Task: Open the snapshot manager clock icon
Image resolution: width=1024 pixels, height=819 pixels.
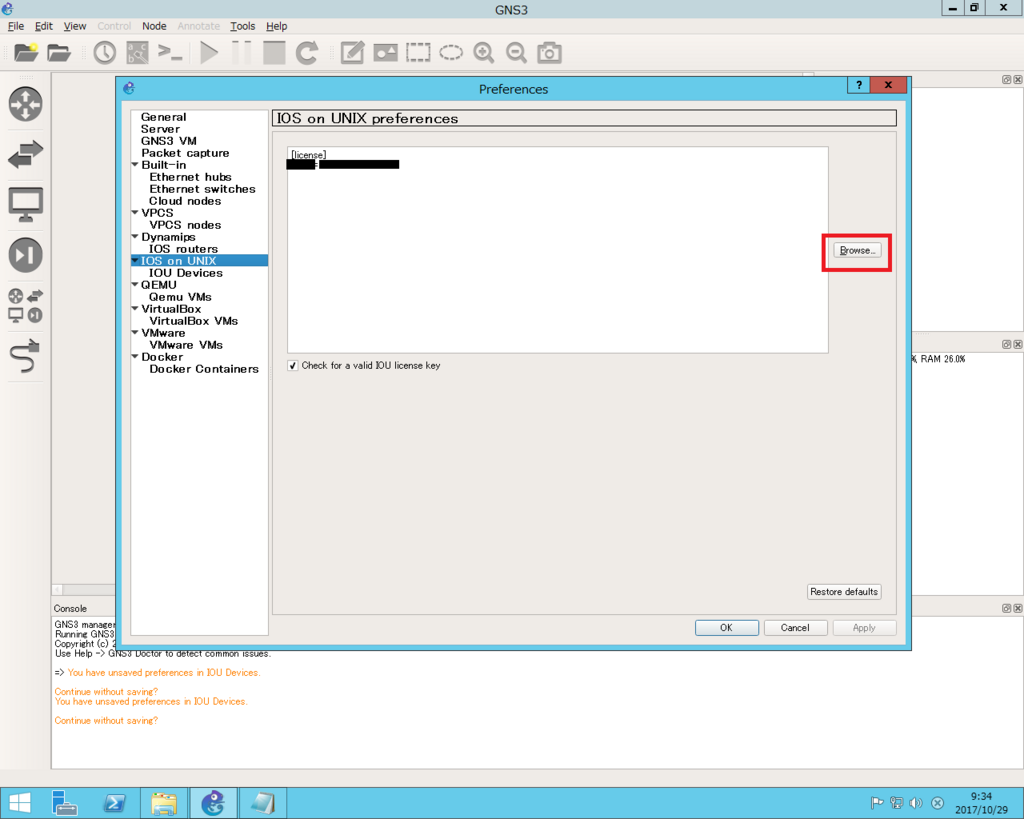Action: coord(104,52)
